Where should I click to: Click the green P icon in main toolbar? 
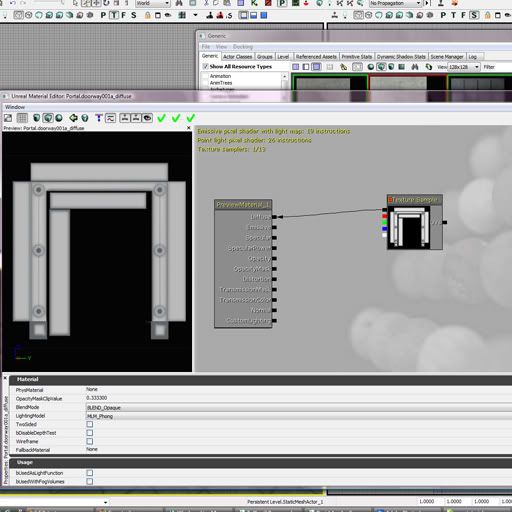[282, 3]
